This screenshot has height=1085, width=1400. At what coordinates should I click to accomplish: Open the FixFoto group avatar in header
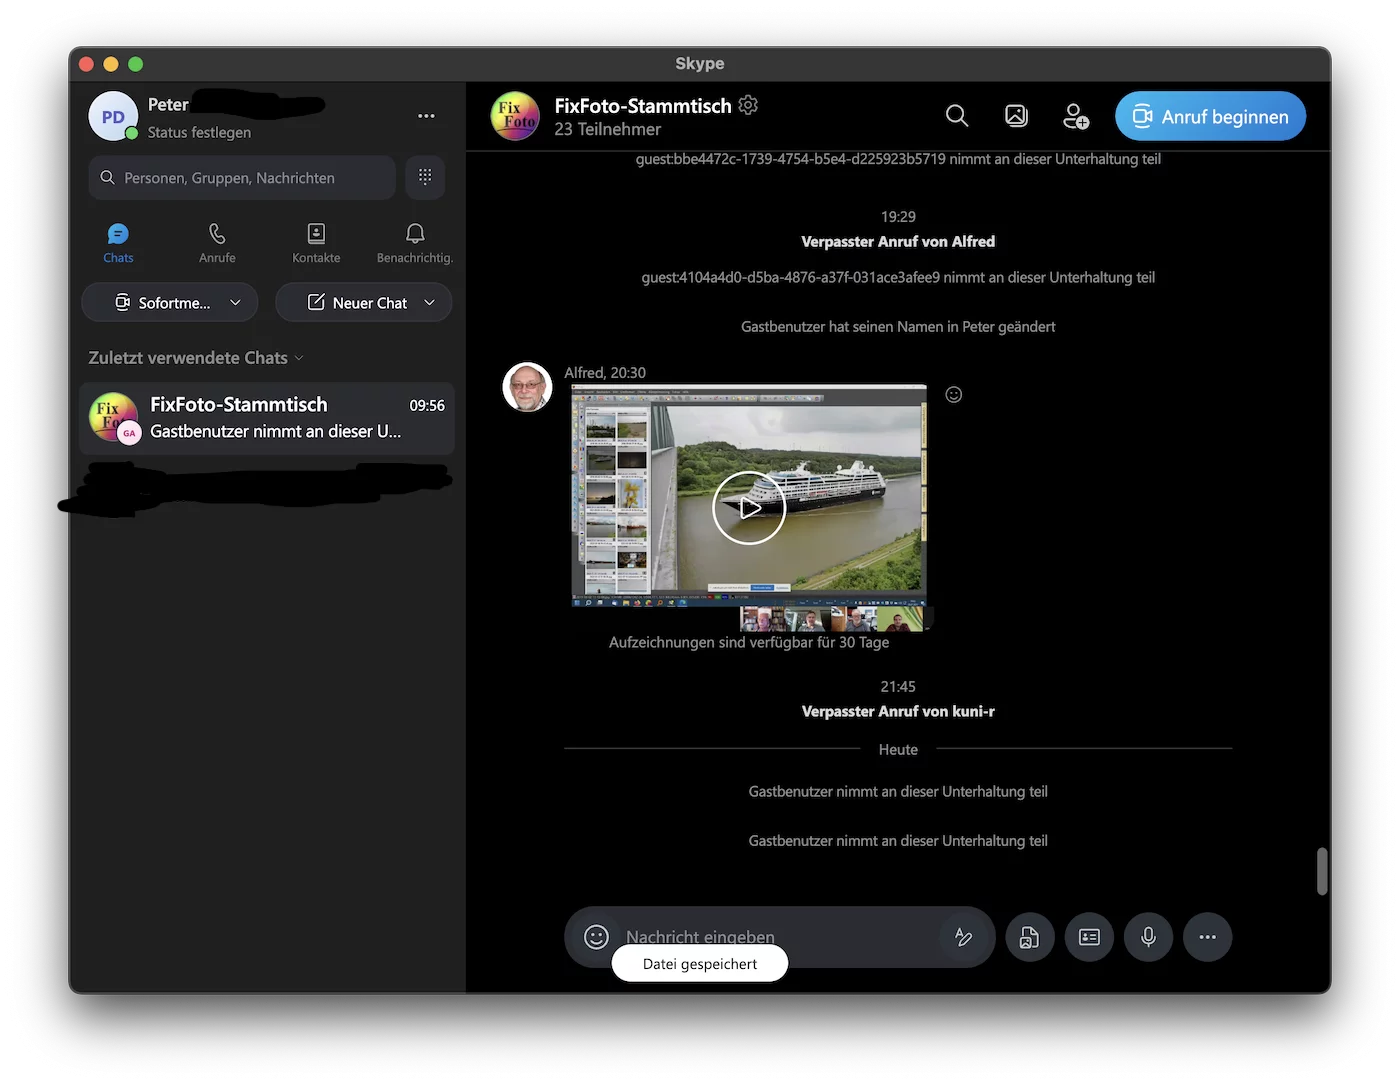(515, 116)
